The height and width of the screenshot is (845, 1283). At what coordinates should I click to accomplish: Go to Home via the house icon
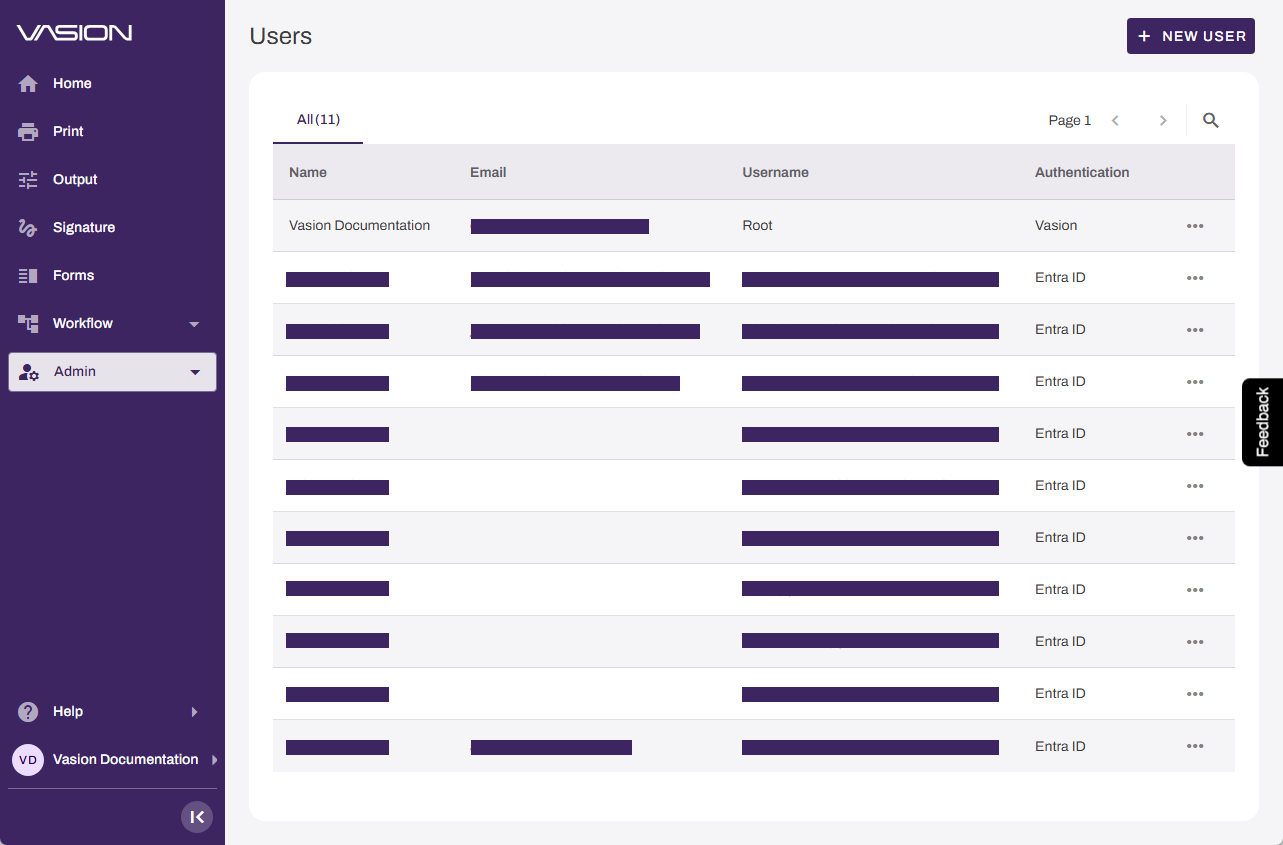click(28, 84)
